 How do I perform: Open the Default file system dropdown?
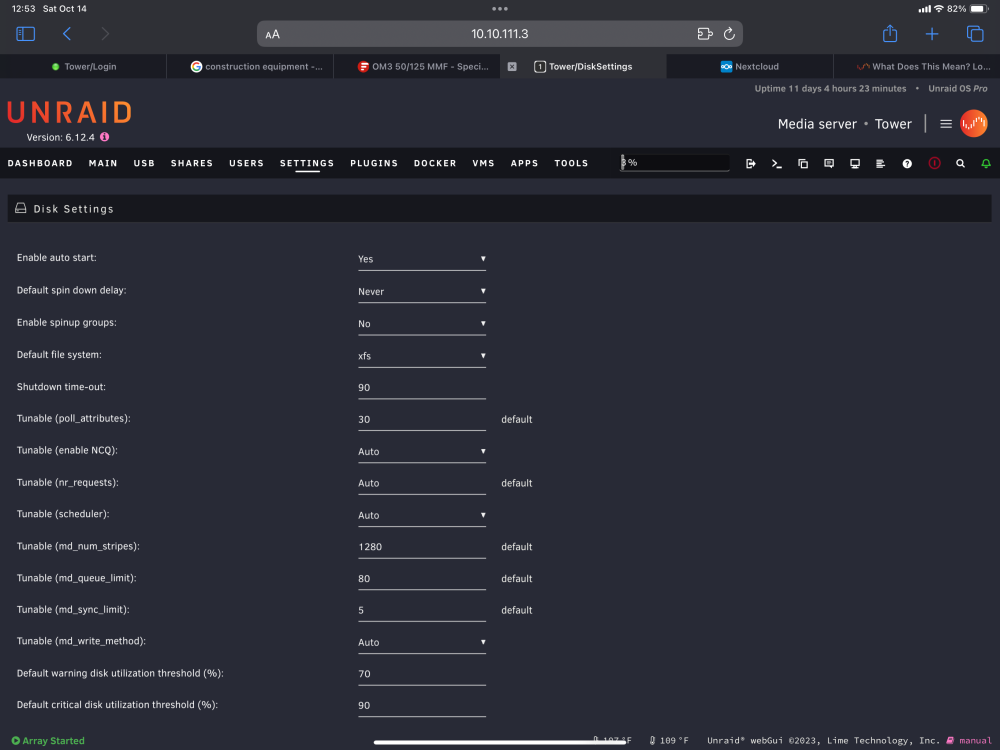click(422, 356)
